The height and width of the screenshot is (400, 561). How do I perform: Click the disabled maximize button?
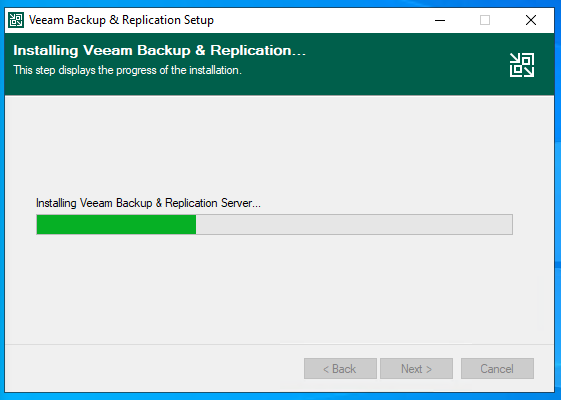(485, 20)
